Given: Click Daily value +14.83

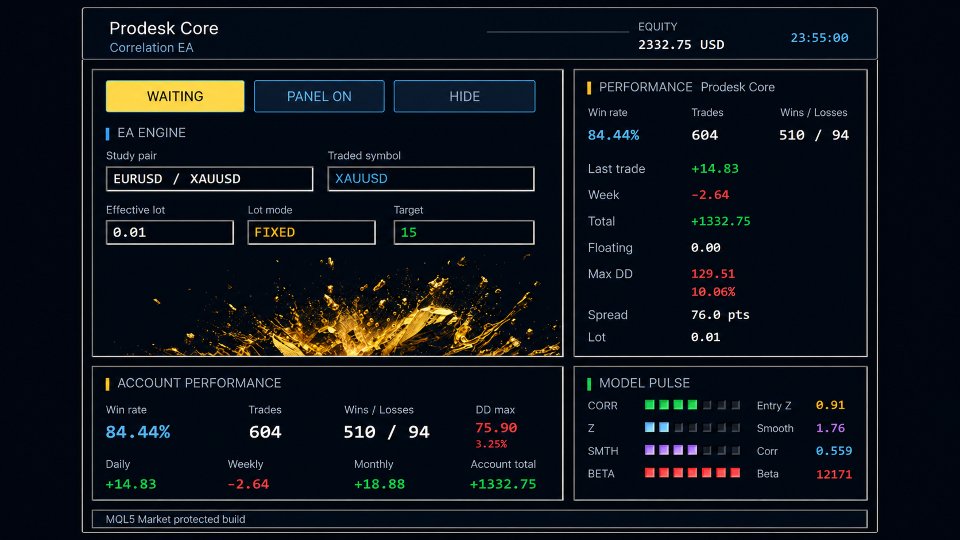Looking at the screenshot, I should 130,484.
